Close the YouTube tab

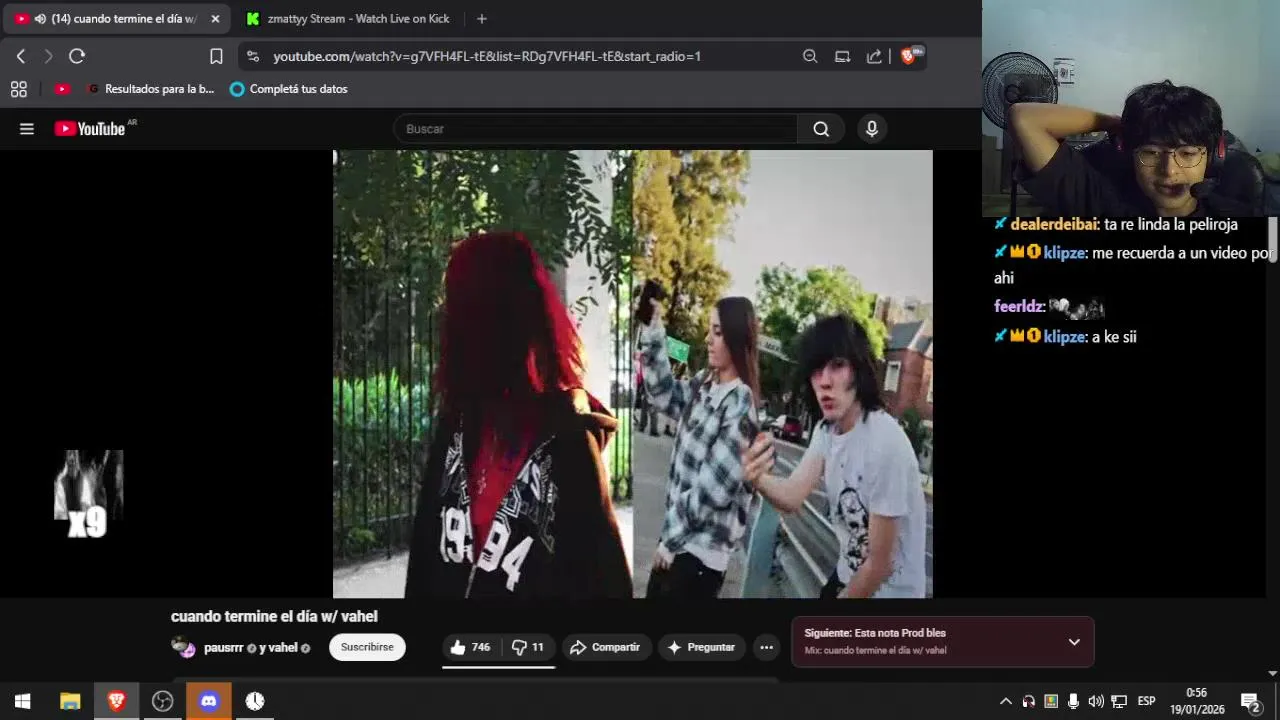tap(215, 19)
